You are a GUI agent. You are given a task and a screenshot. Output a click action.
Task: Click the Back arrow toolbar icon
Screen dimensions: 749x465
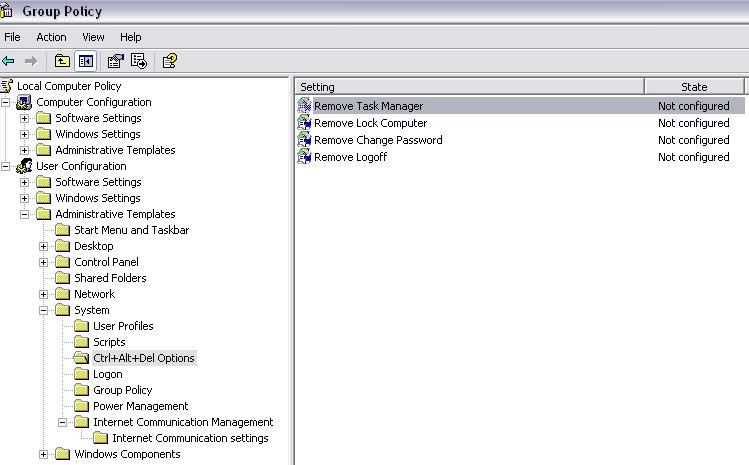click(x=8, y=61)
